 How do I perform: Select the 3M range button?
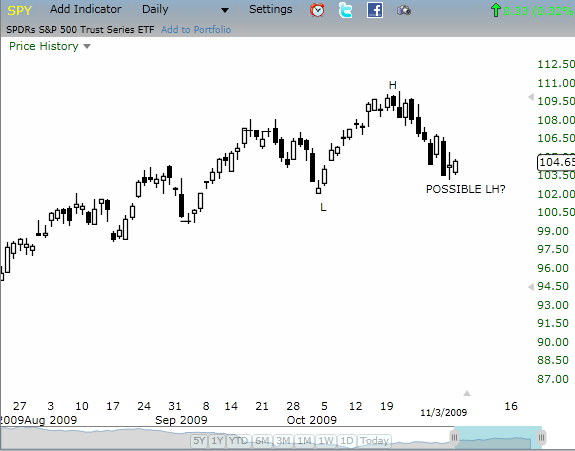click(x=283, y=440)
